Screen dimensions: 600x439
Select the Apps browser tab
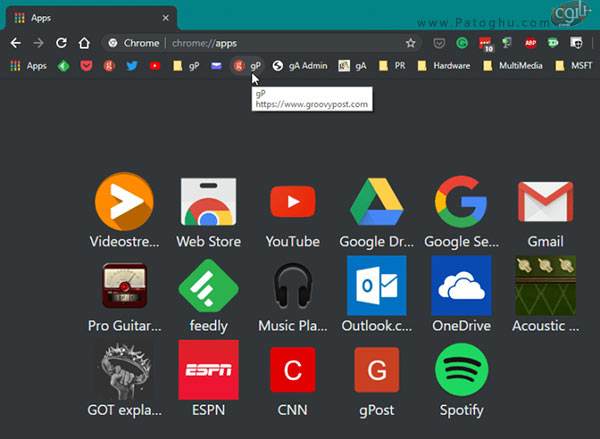coord(91,18)
